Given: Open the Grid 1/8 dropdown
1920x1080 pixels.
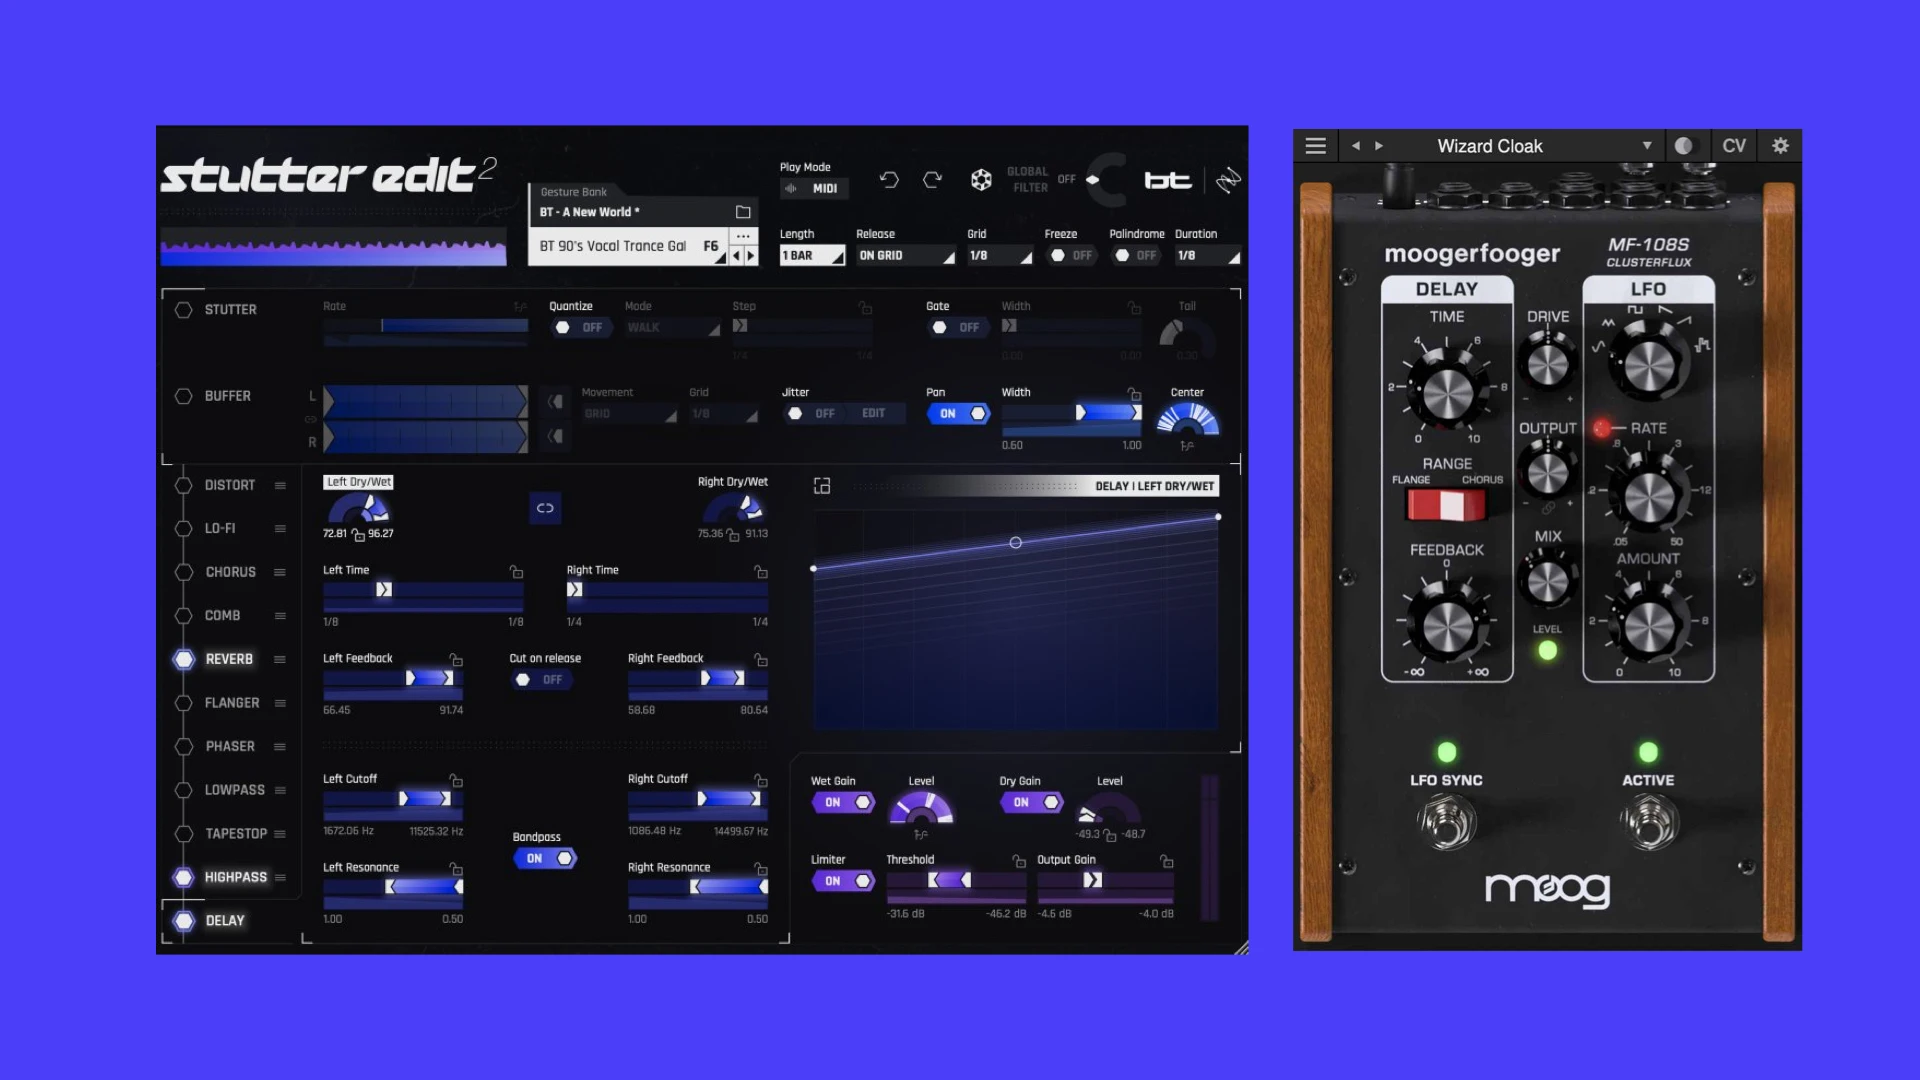Looking at the screenshot, I should [x=1000, y=256].
